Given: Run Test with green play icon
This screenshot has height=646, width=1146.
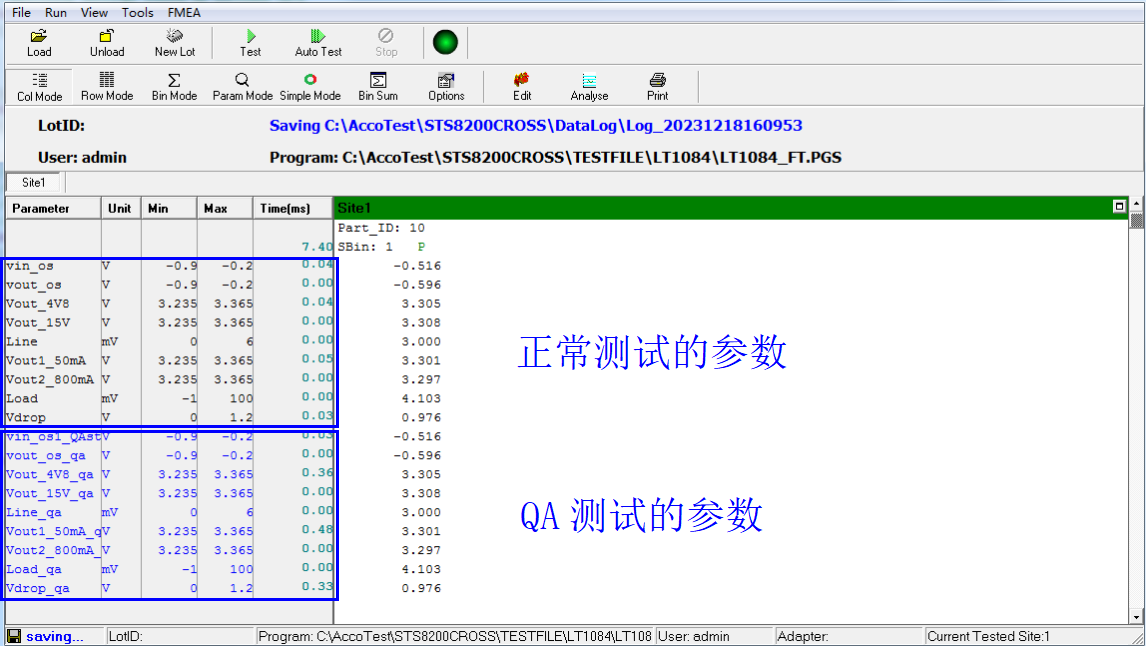Looking at the screenshot, I should pos(250,42).
